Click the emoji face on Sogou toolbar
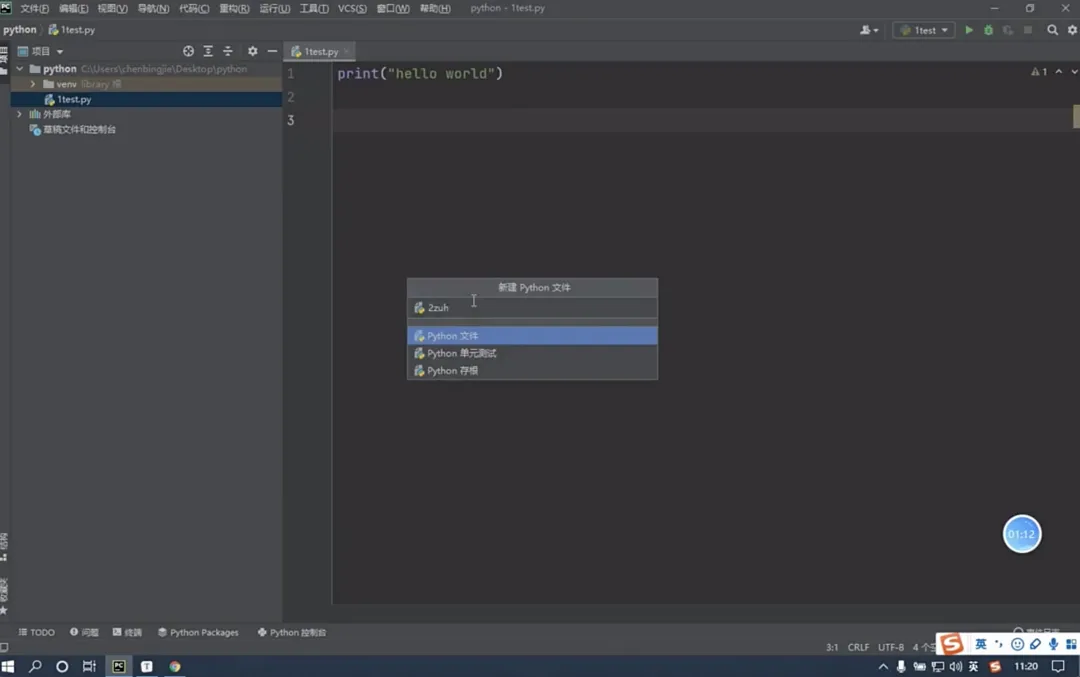 (1017, 645)
